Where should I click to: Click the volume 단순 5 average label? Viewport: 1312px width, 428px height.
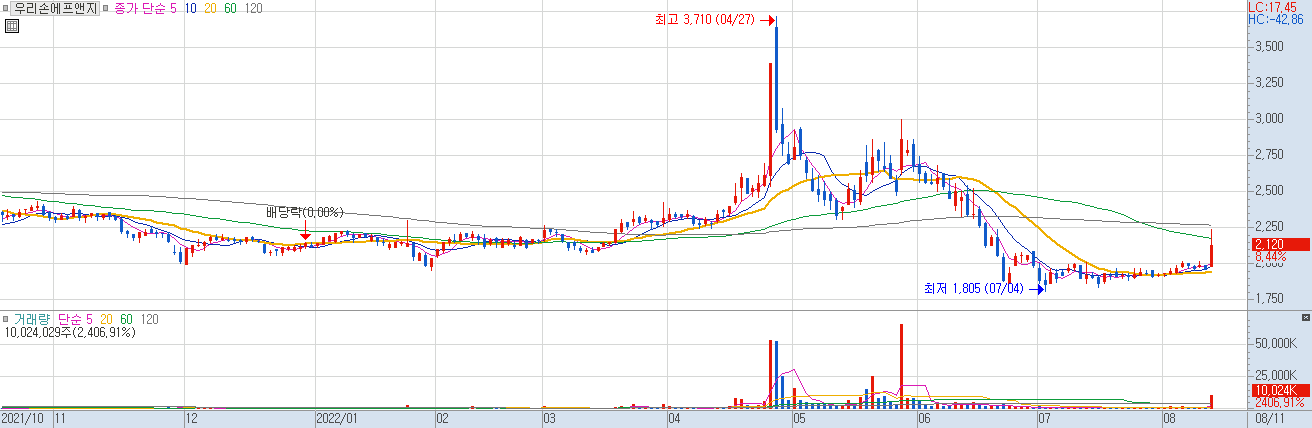pyautogui.click(x=75, y=318)
